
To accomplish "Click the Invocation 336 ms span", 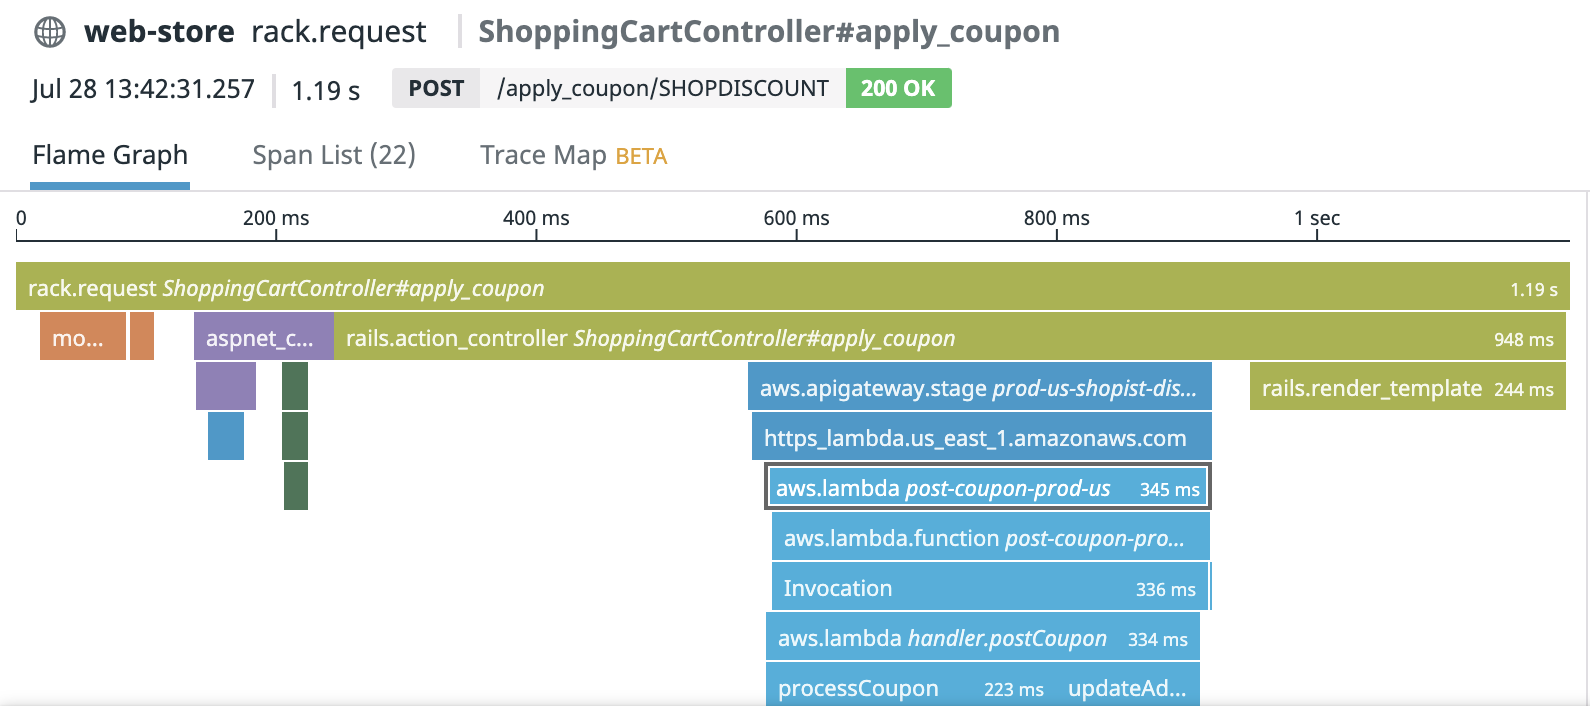I will [x=990, y=587].
